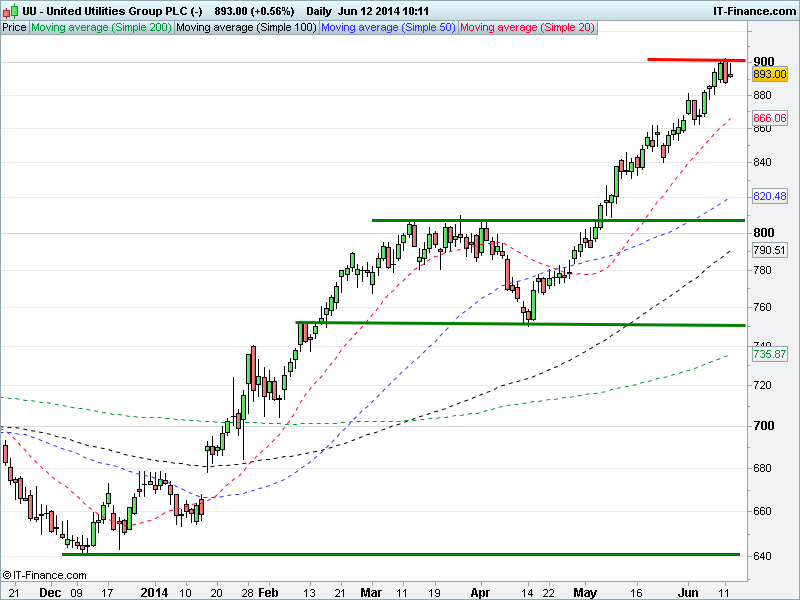Click the 2014 label on the date axis
The width and height of the screenshot is (800, 600).
pyautogui.click(x=154, y=592)
